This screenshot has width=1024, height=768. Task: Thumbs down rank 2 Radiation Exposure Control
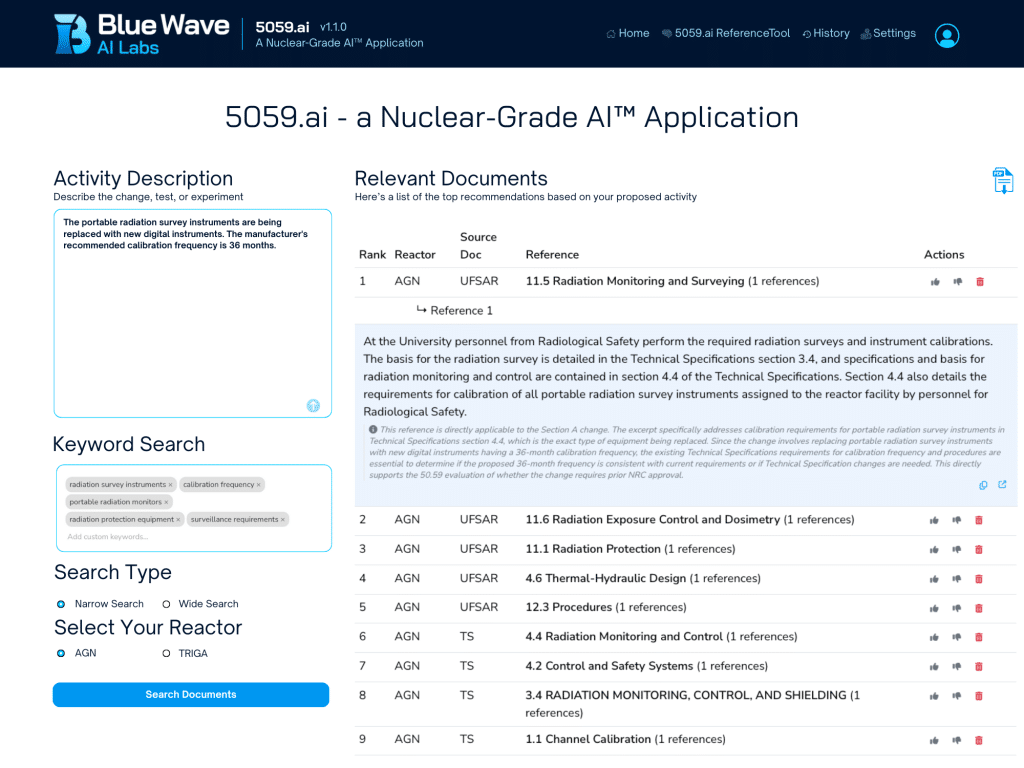957,520
